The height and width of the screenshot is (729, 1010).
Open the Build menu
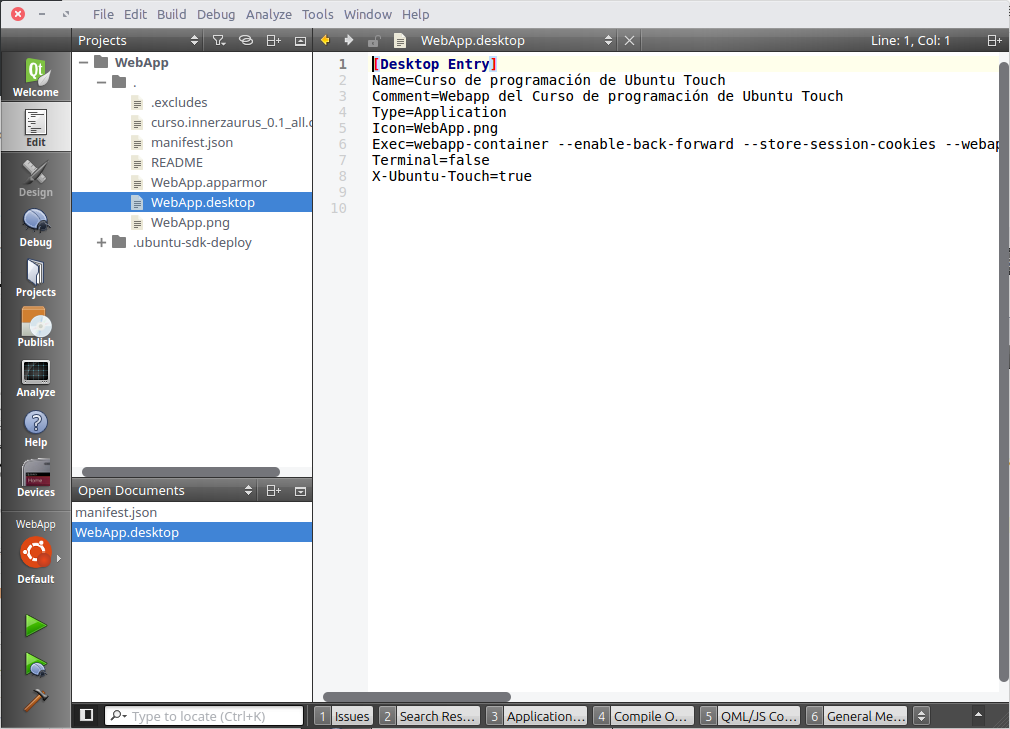pyautogui.click(x=171, y=14)
